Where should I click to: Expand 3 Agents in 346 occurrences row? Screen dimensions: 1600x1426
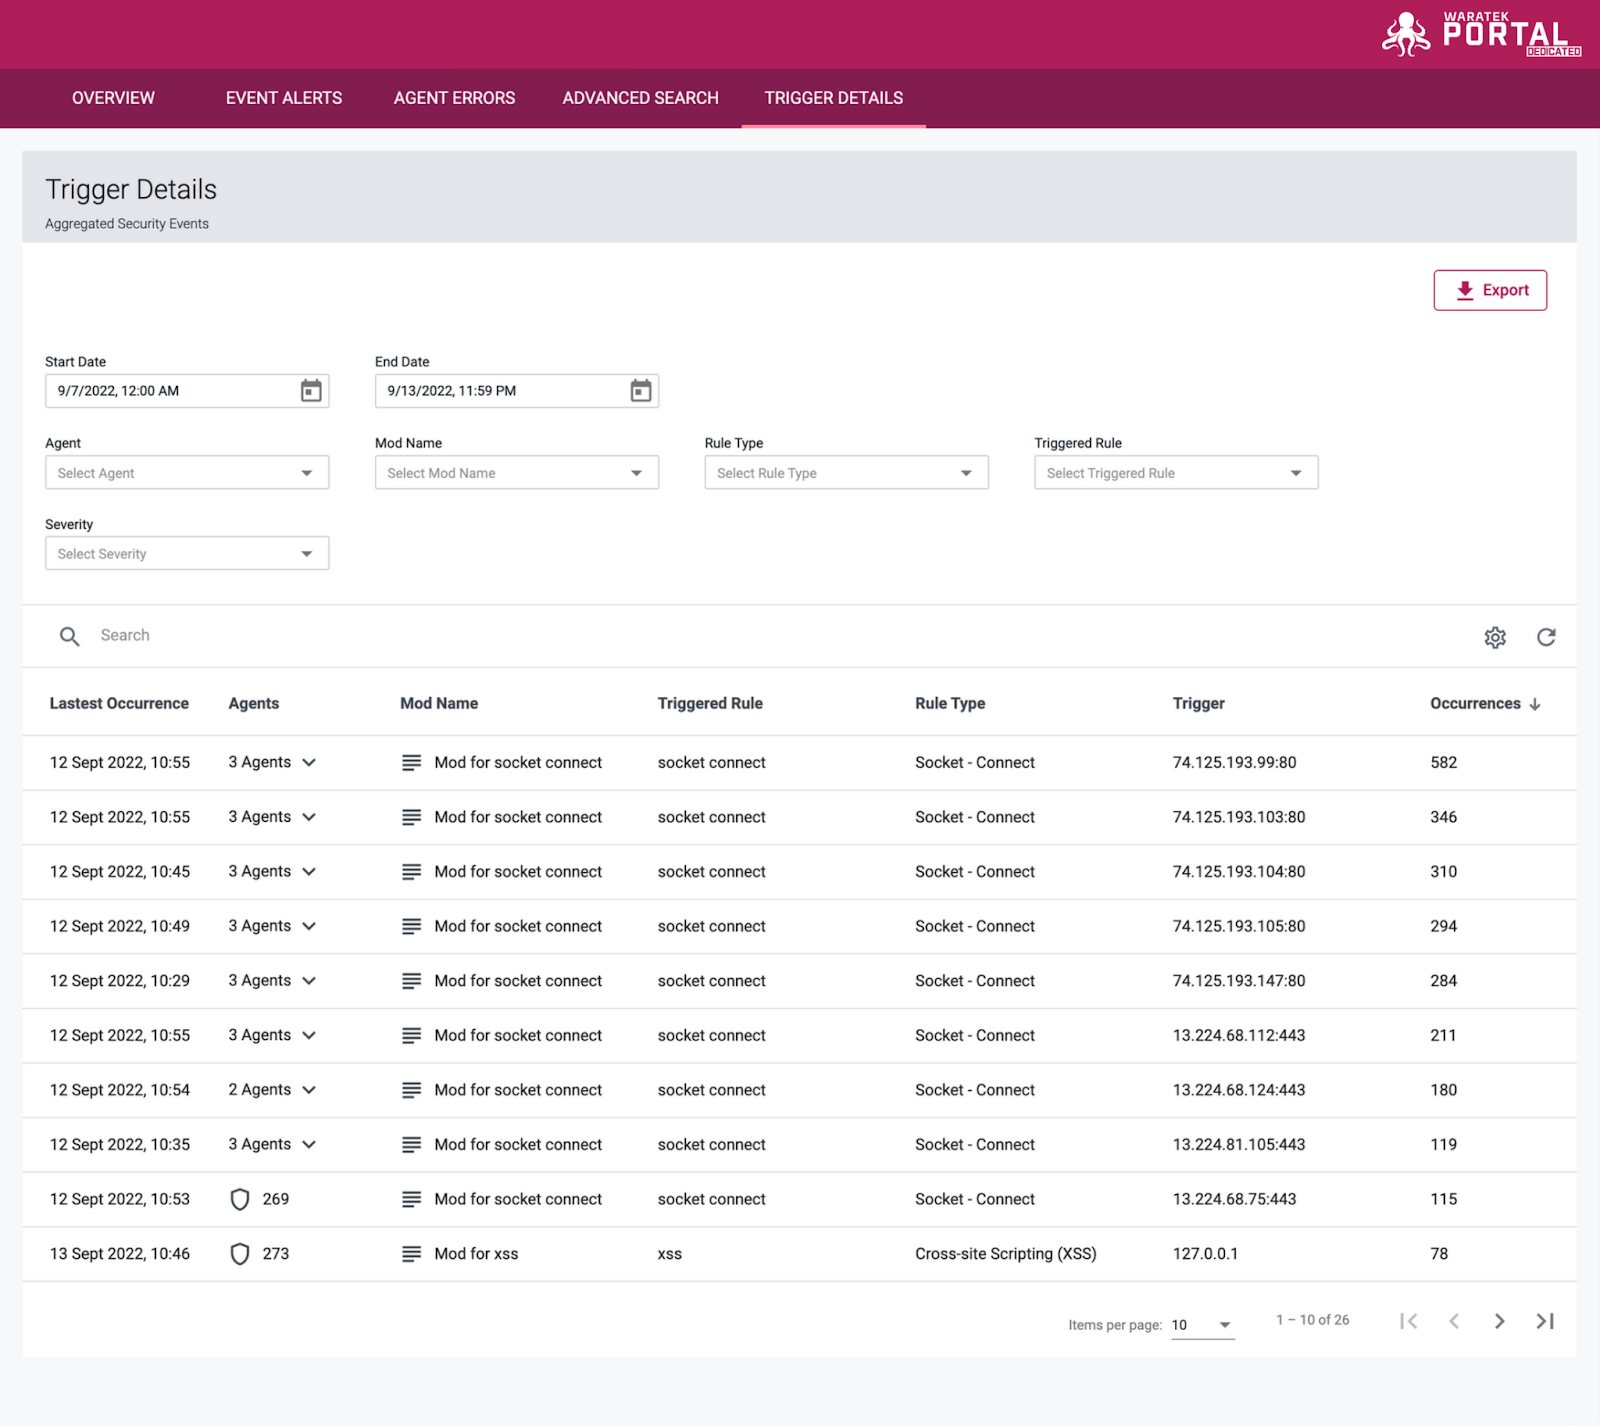tap(272, 817)
